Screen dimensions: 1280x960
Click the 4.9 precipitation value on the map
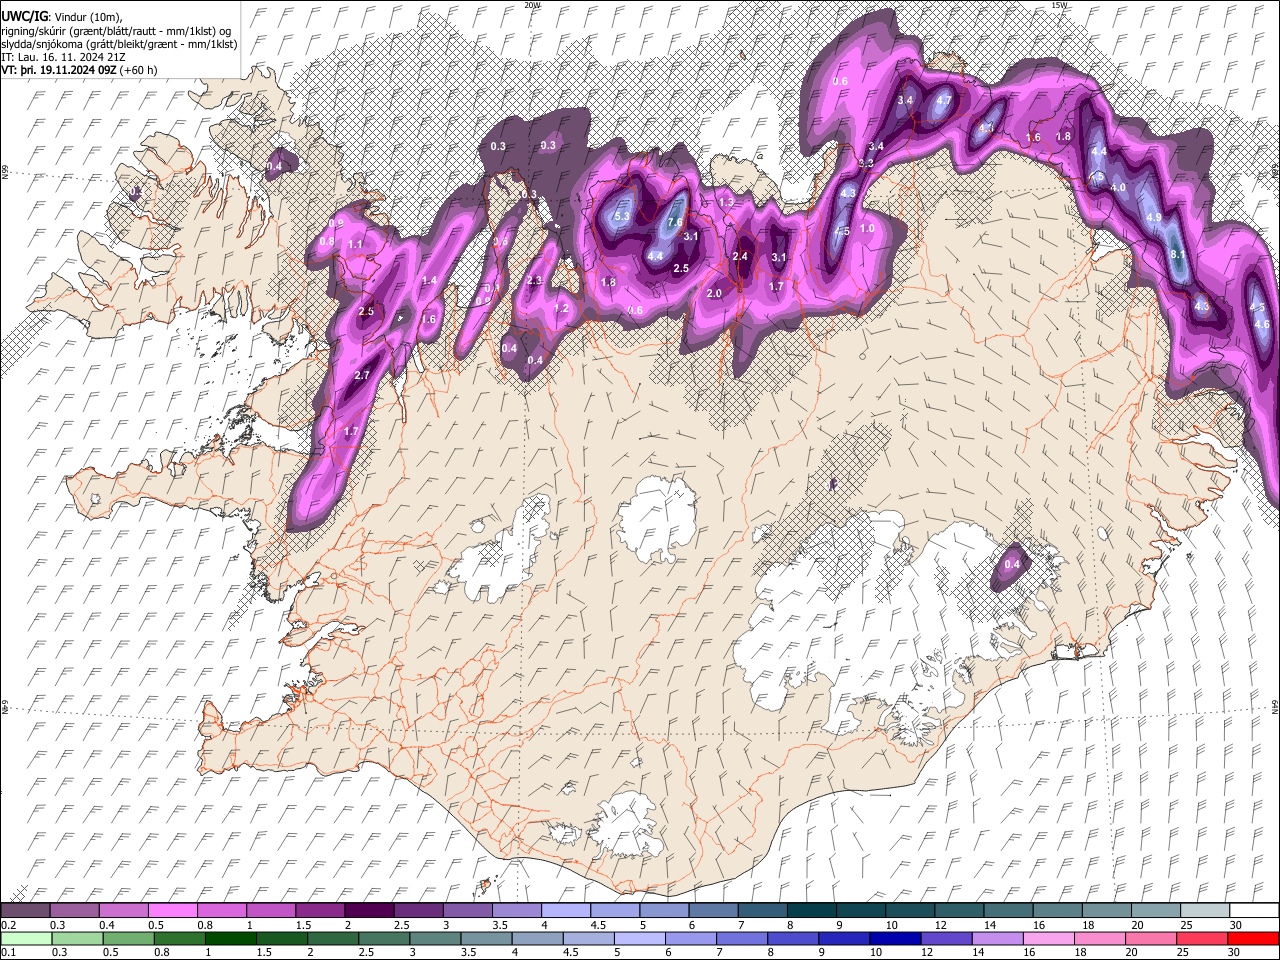tap(1153, 217)
